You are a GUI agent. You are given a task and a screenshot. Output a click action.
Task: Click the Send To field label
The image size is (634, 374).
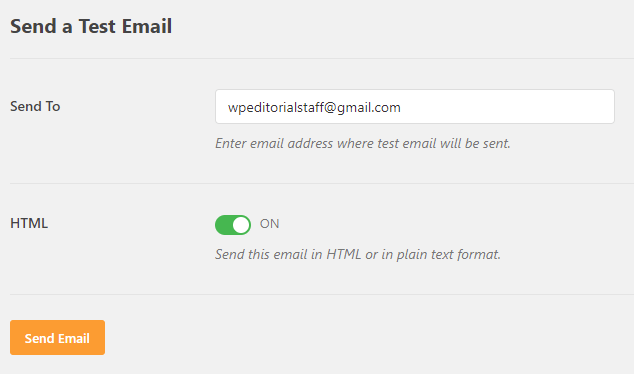click(x=35, y=106)
